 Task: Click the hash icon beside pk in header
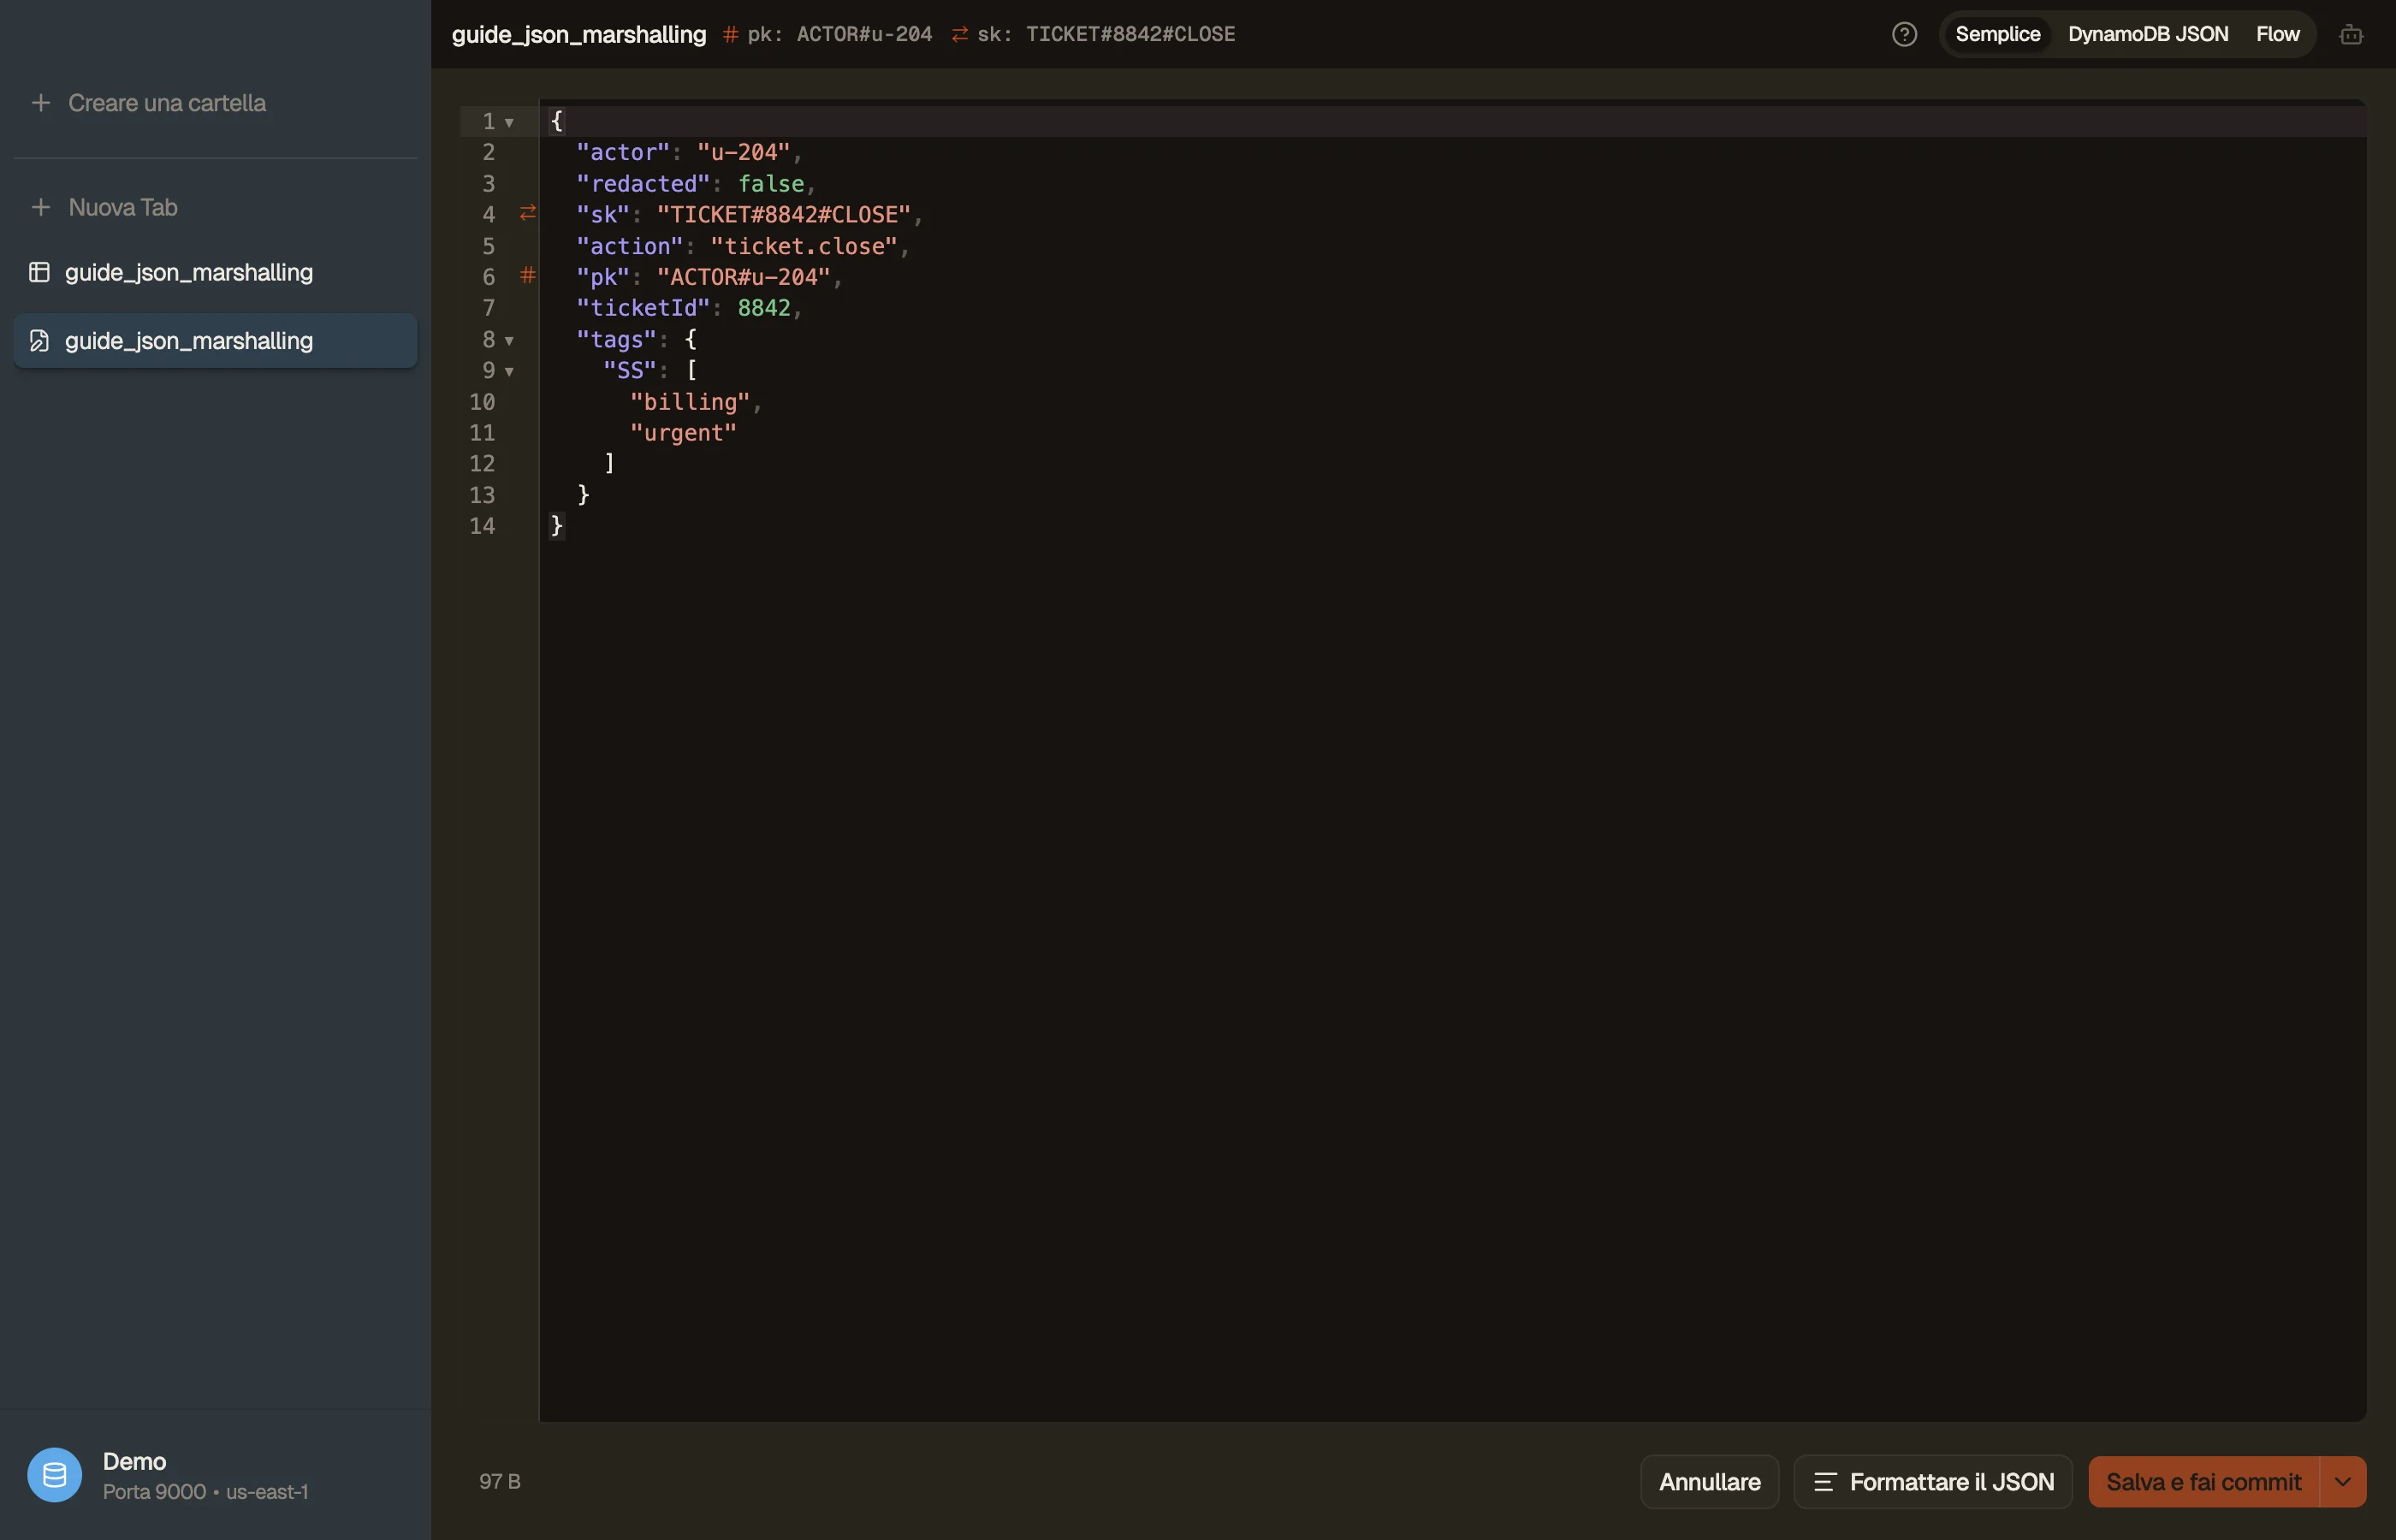click(x=731, y=35)
